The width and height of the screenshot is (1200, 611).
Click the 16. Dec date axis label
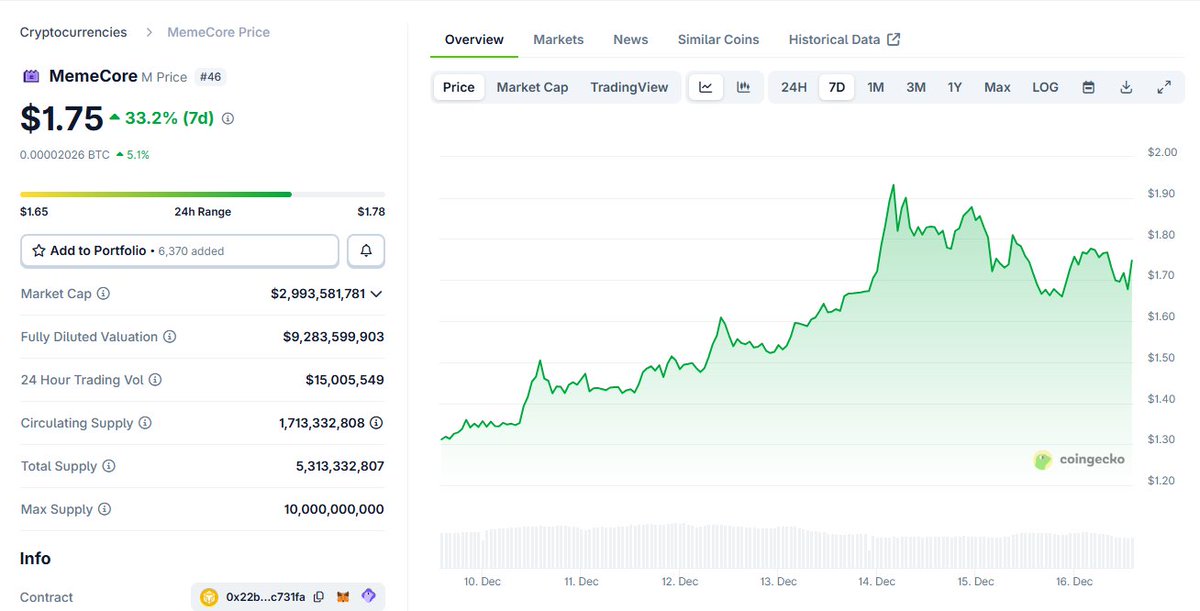pos(1075,582)
